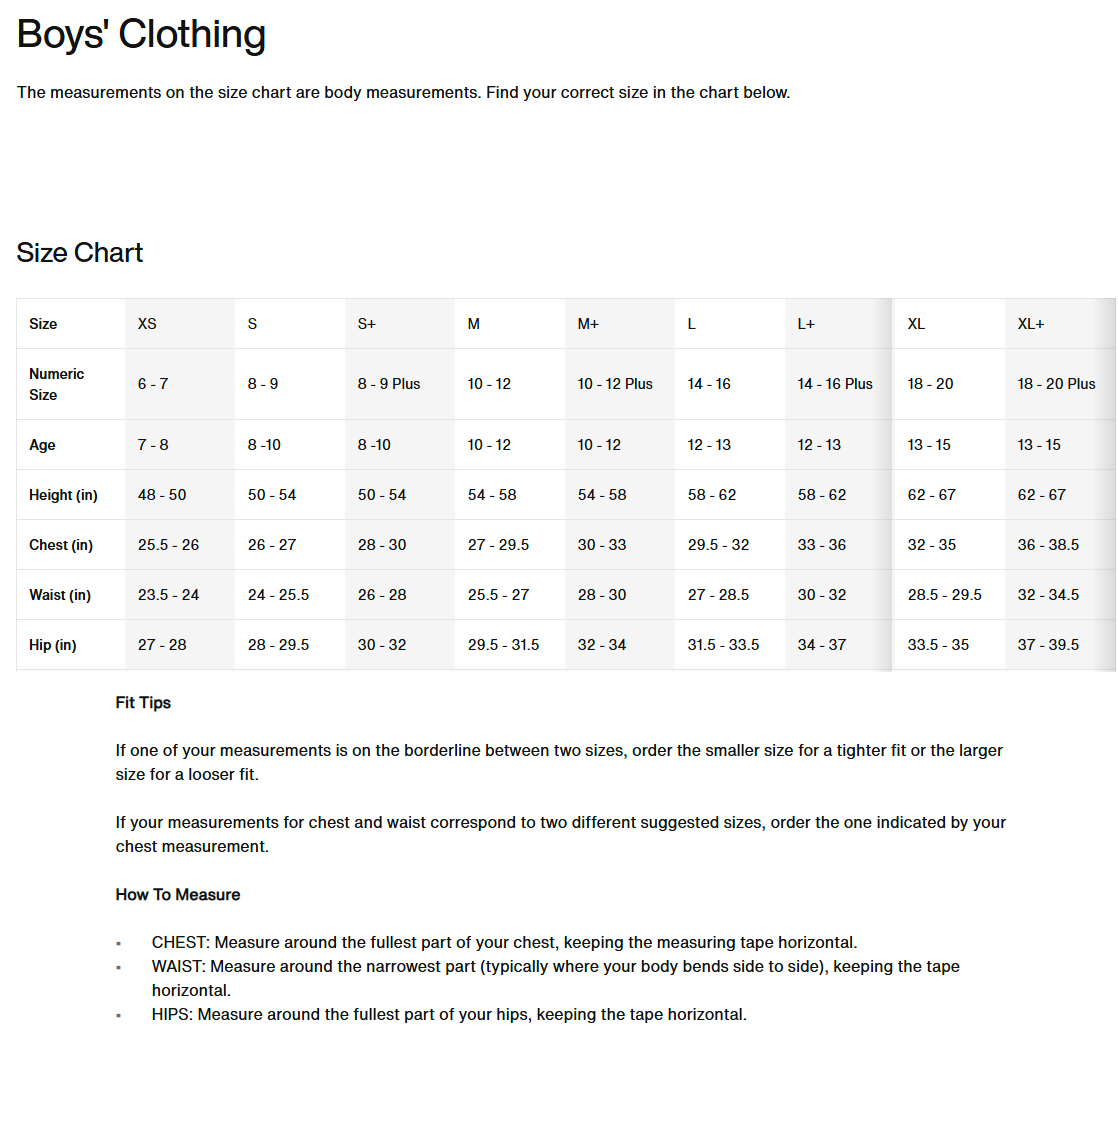Image resolution: width=1118 pixels, height=1127 pixels.
Task: Click the Height (in) row label
Action: [x=64, y=495]
